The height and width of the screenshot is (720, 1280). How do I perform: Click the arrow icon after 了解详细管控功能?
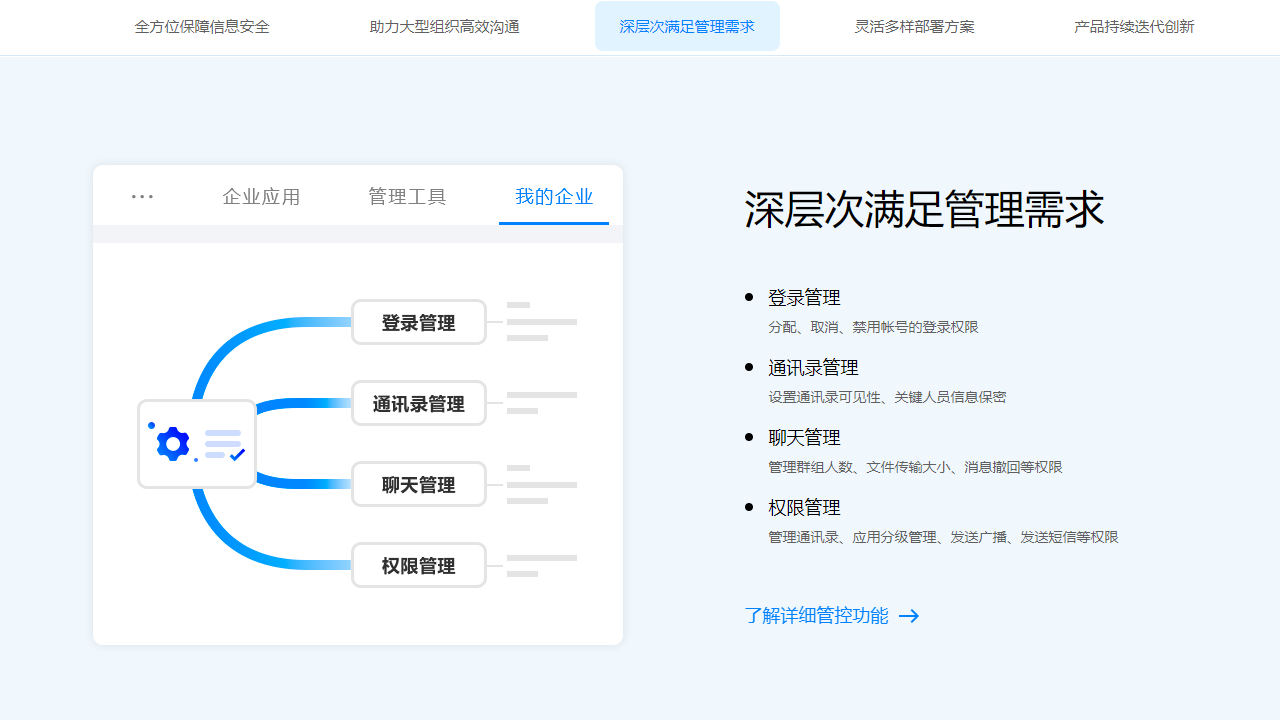909,616
